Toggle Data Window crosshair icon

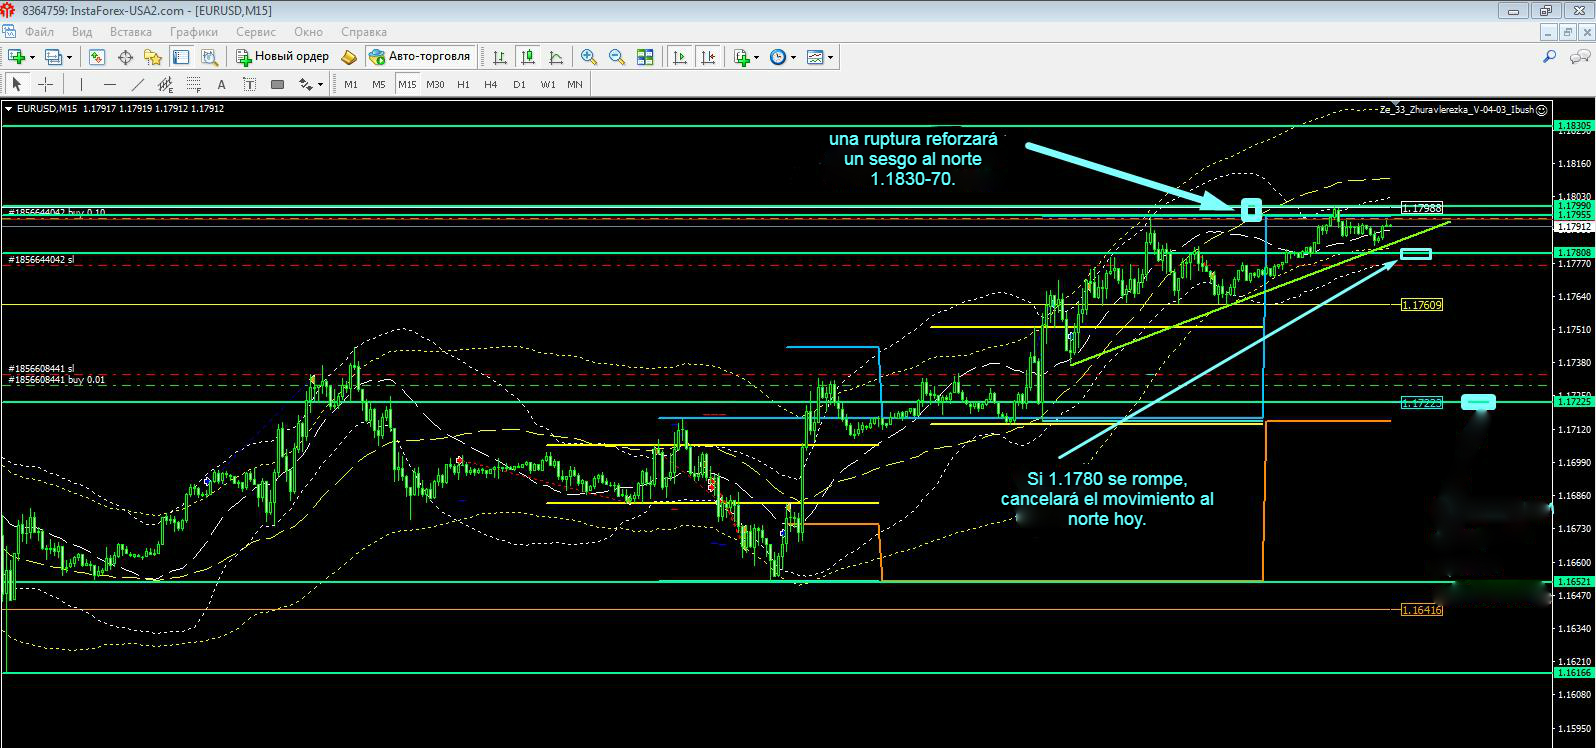coord(126,57)
